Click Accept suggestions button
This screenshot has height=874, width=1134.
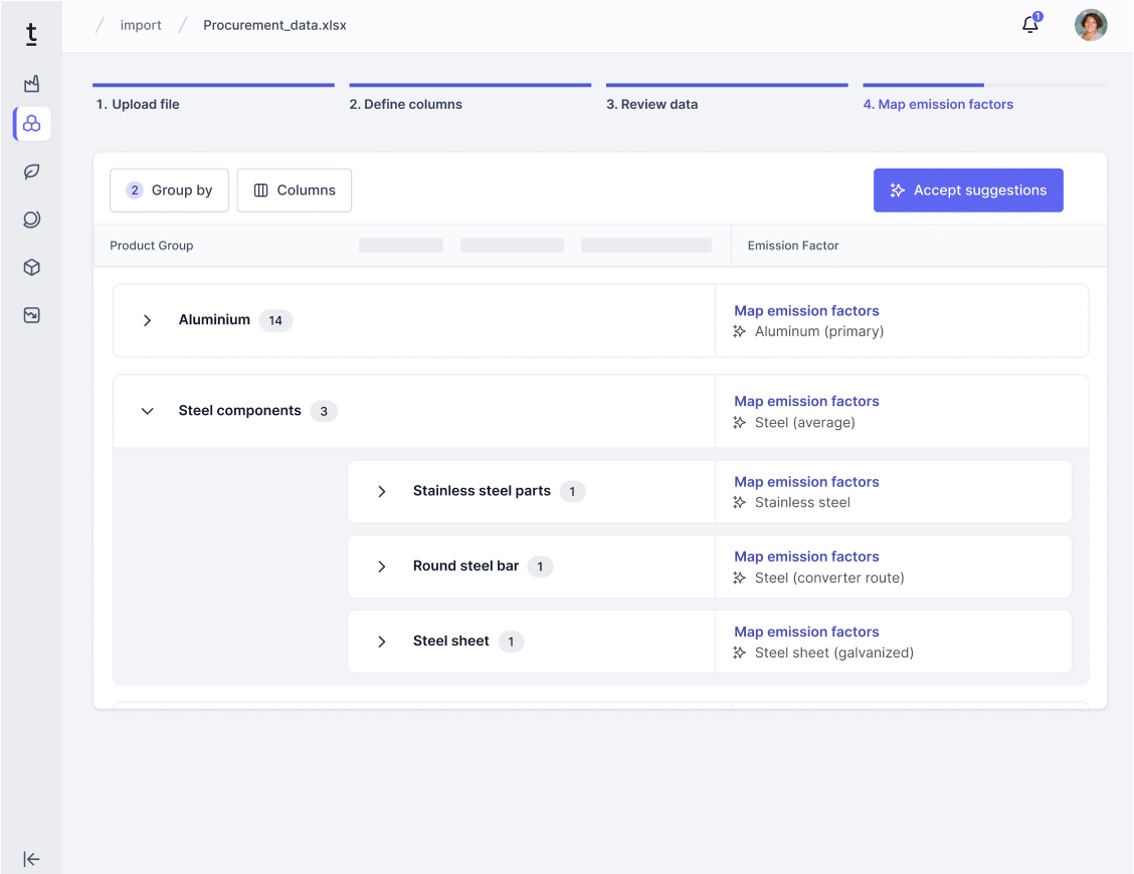pyautogui.click(x=968, y=190)
